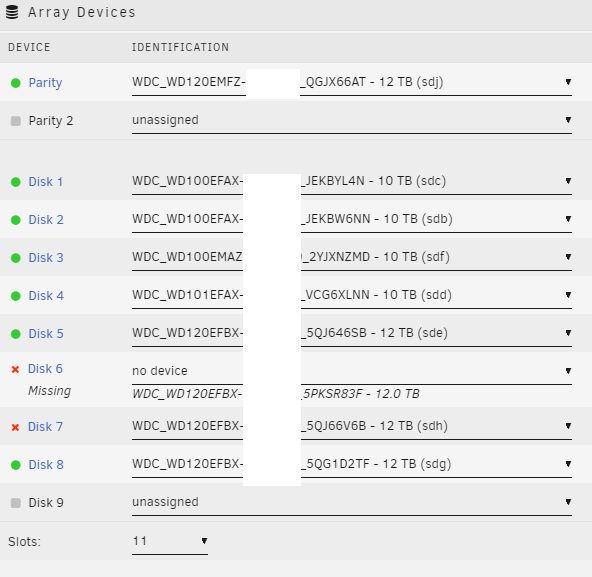
Task: Open Disk 6 no device dropdown
Action: (352, 371)
